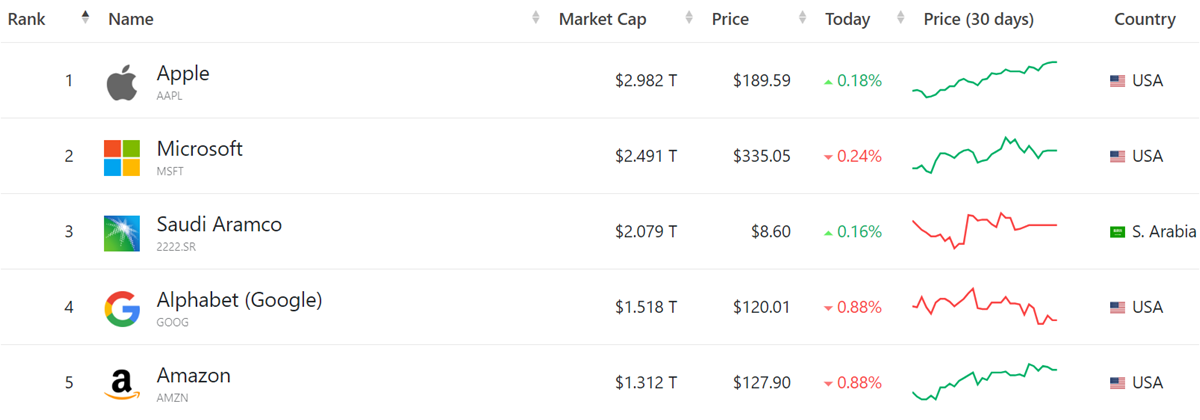Open the Amazon company name link

pyautogui.click(x=194, y=376)
